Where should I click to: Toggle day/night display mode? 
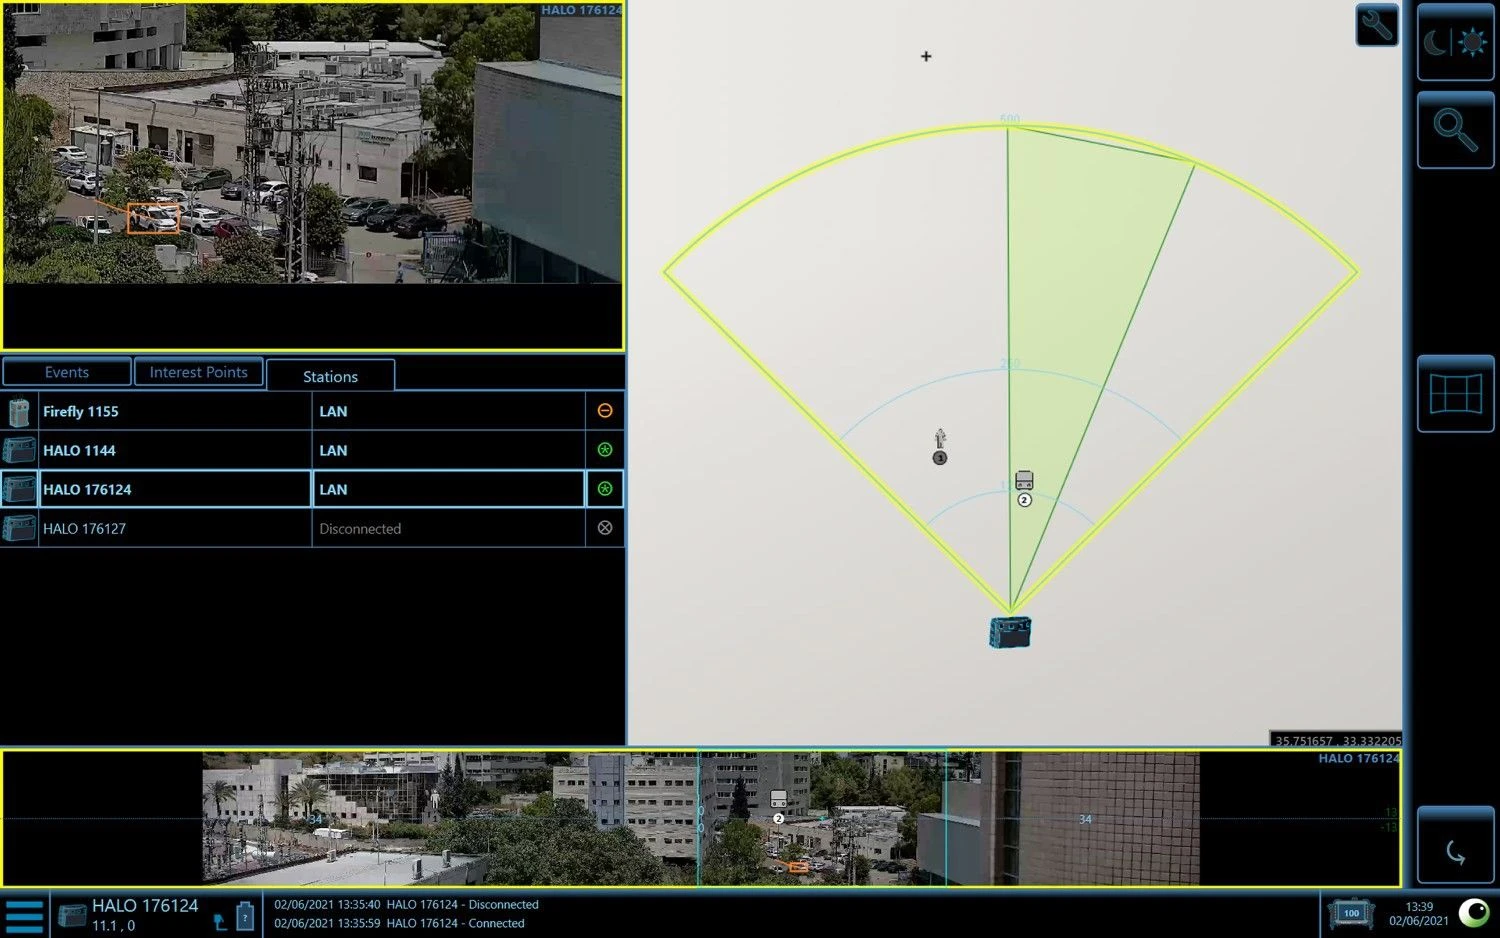(x=1455, y=42)
